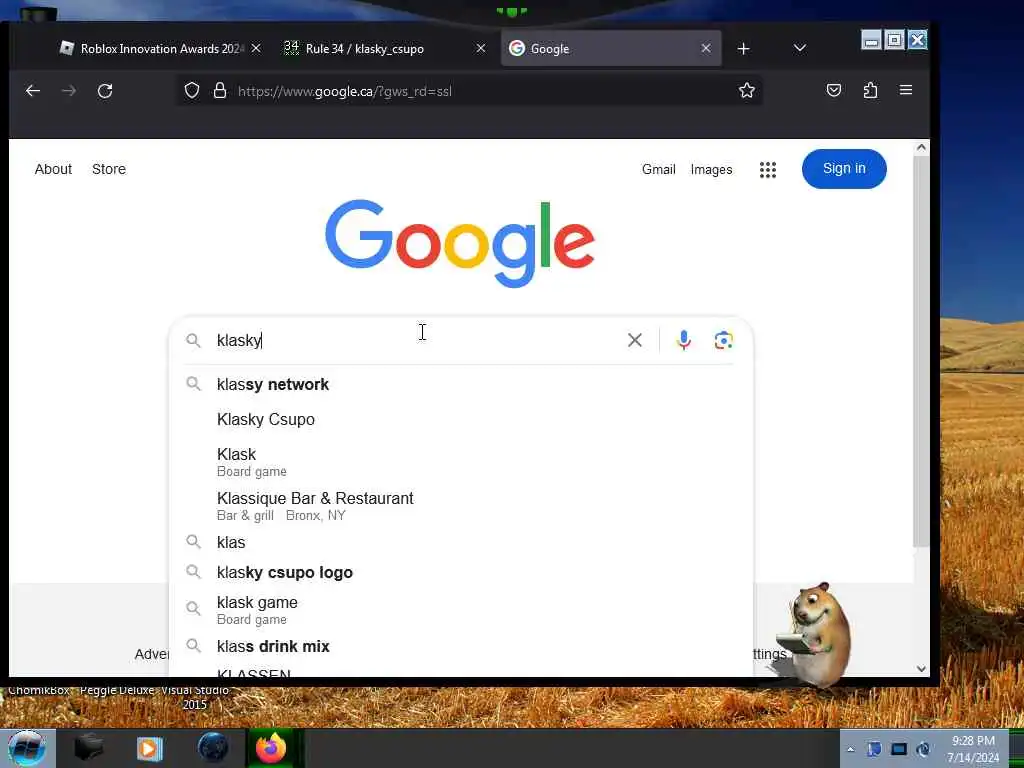The image size is (1024, 768).
Task: Maximize the Firefox window
Action: click(x=894, y=40)
